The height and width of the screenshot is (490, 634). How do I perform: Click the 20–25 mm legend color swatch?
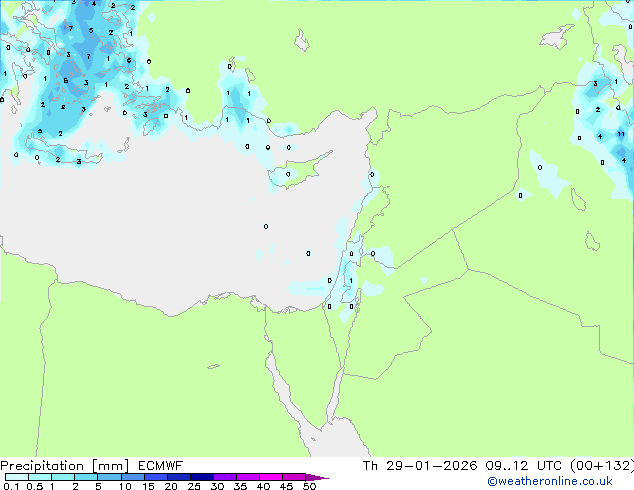(178, 477)
